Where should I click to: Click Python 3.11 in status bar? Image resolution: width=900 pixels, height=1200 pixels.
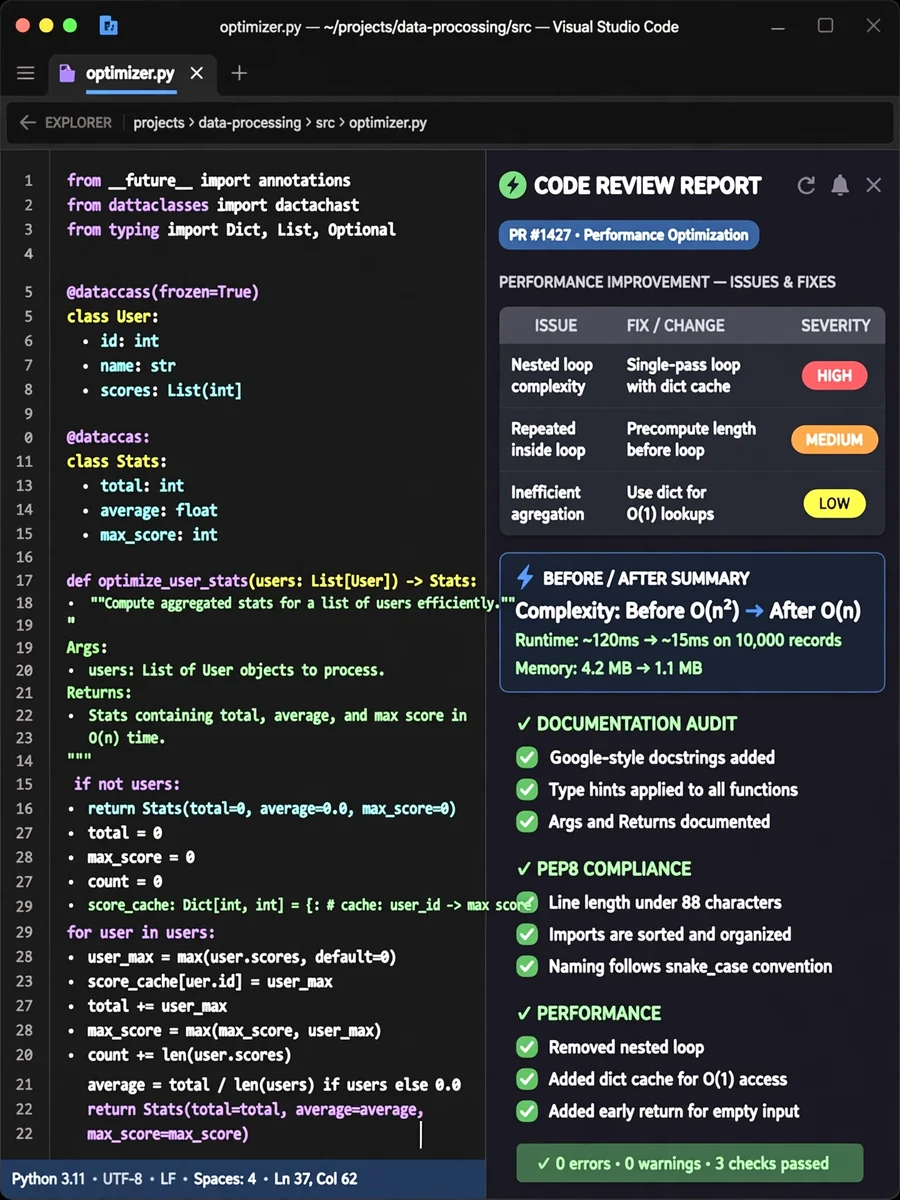tap(48, 1179)
